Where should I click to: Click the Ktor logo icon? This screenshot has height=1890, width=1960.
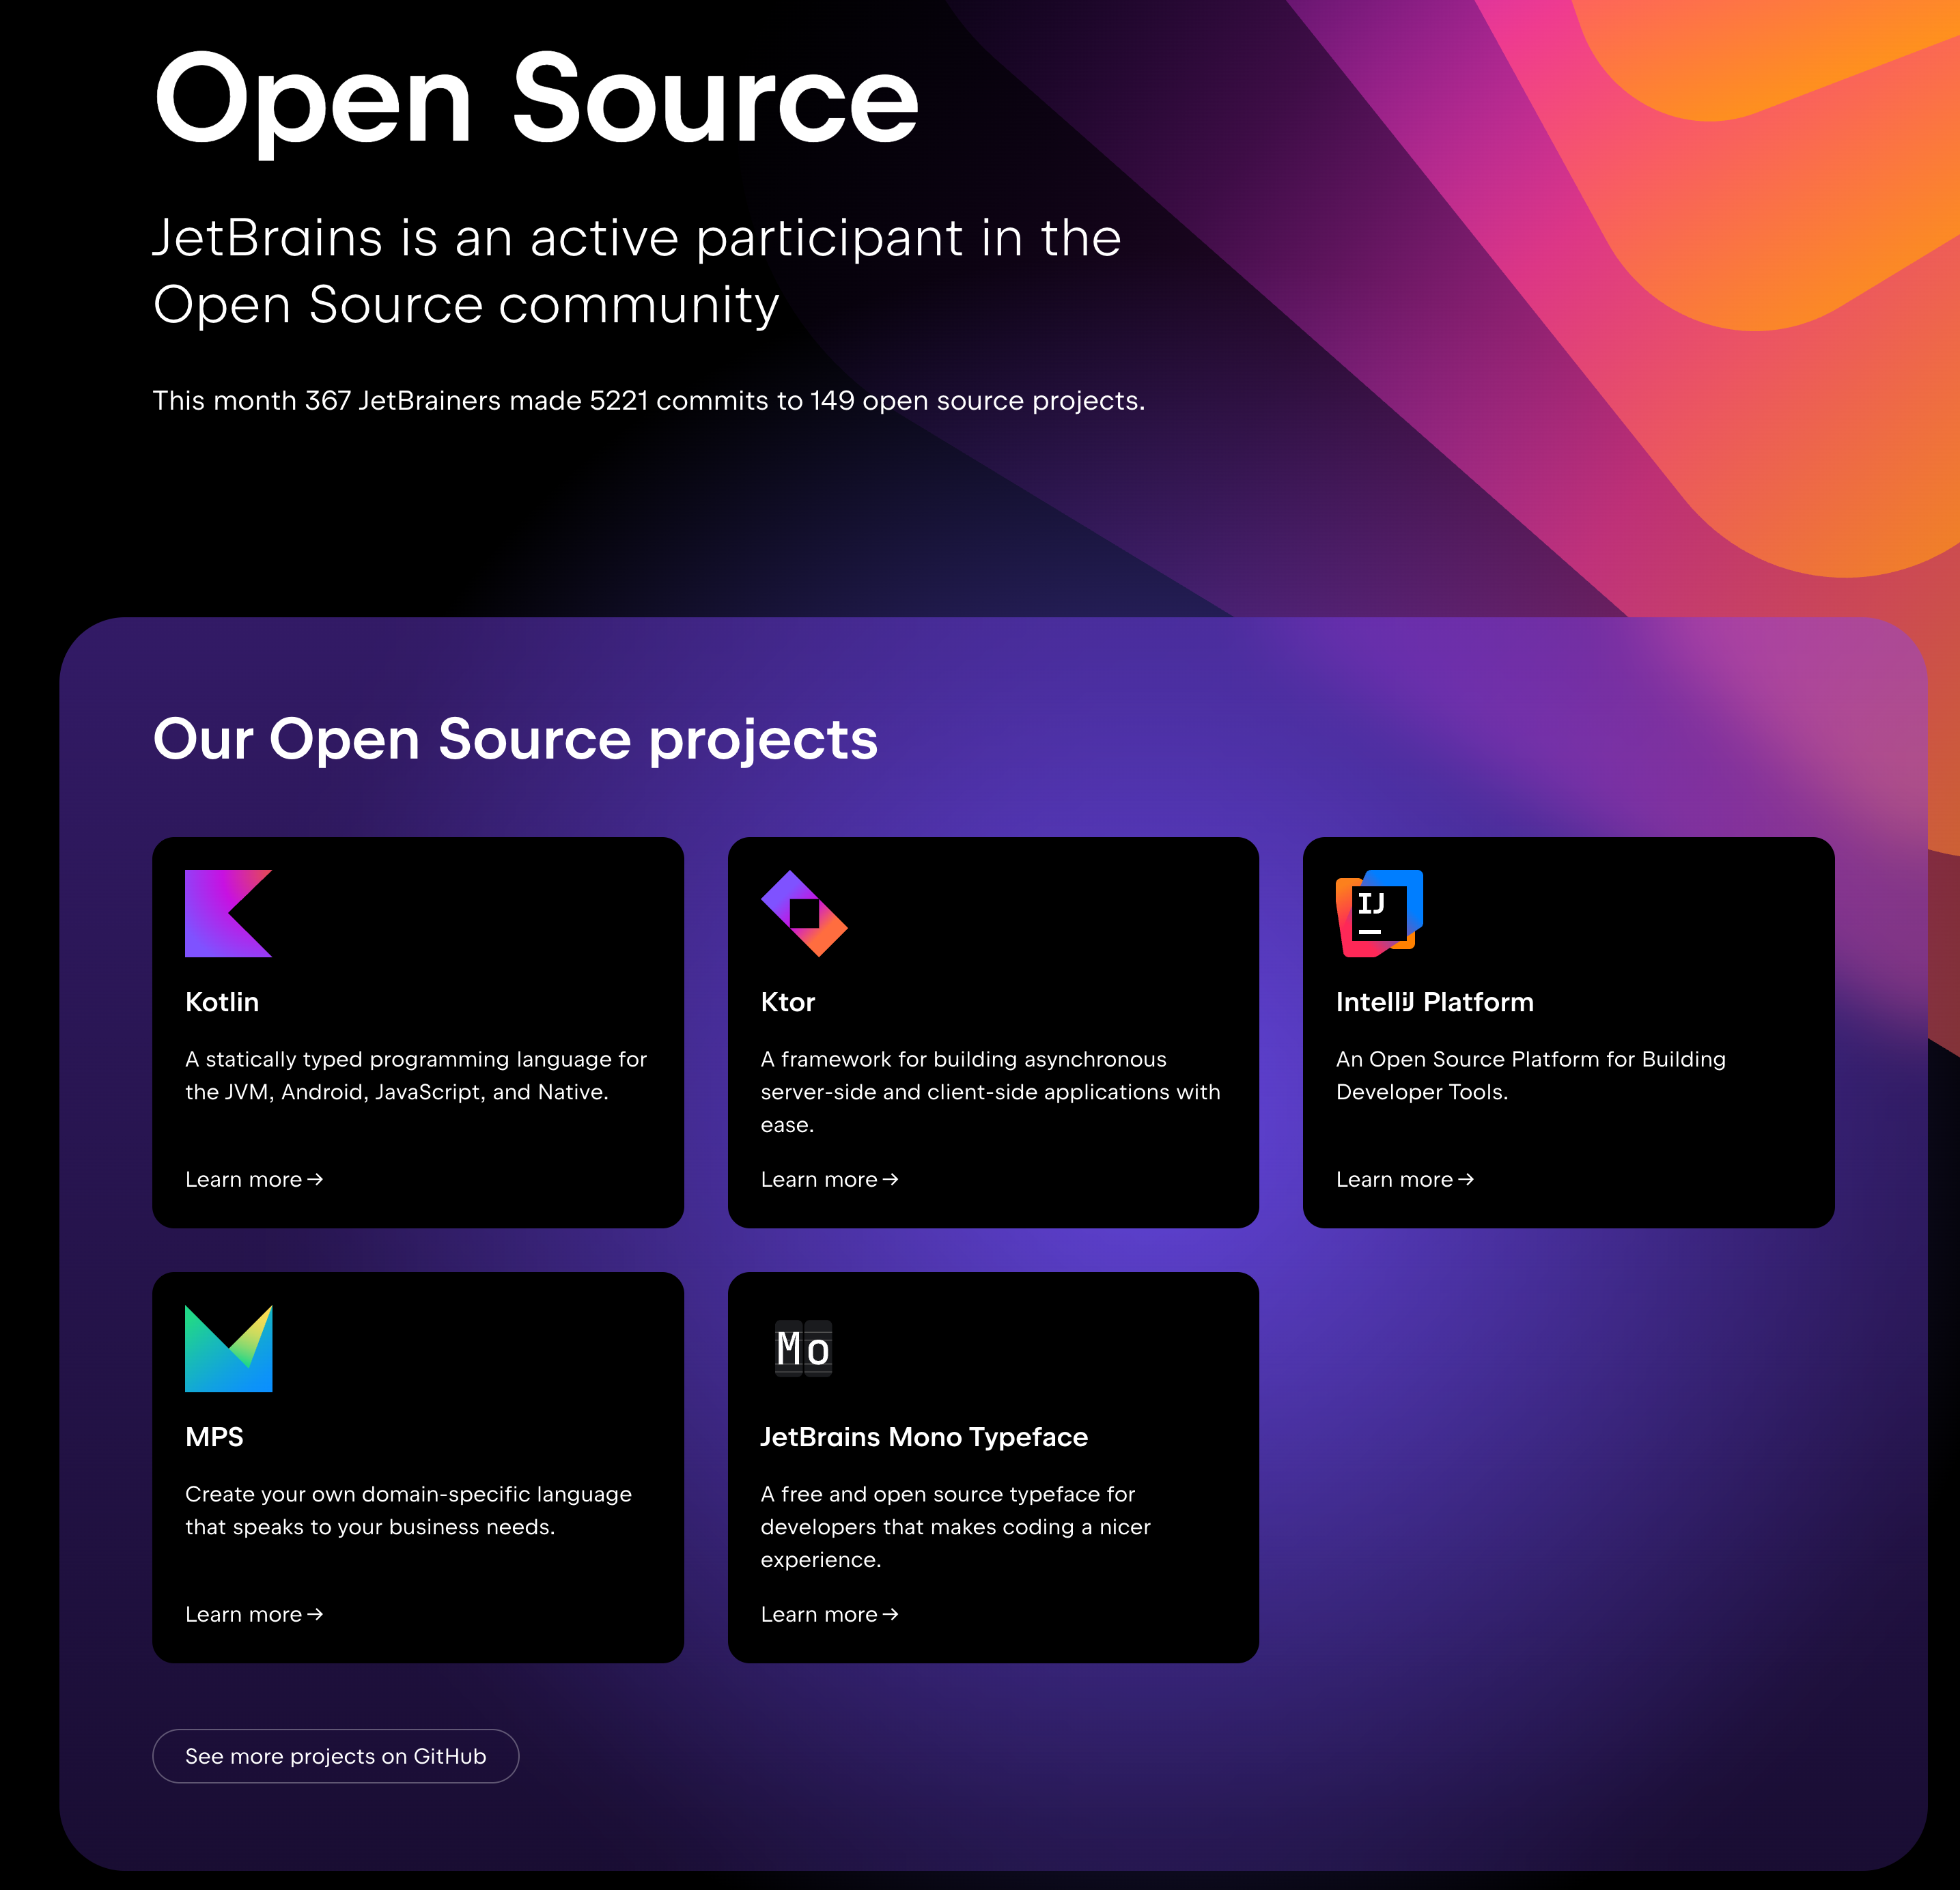click(x=804, y=913)
